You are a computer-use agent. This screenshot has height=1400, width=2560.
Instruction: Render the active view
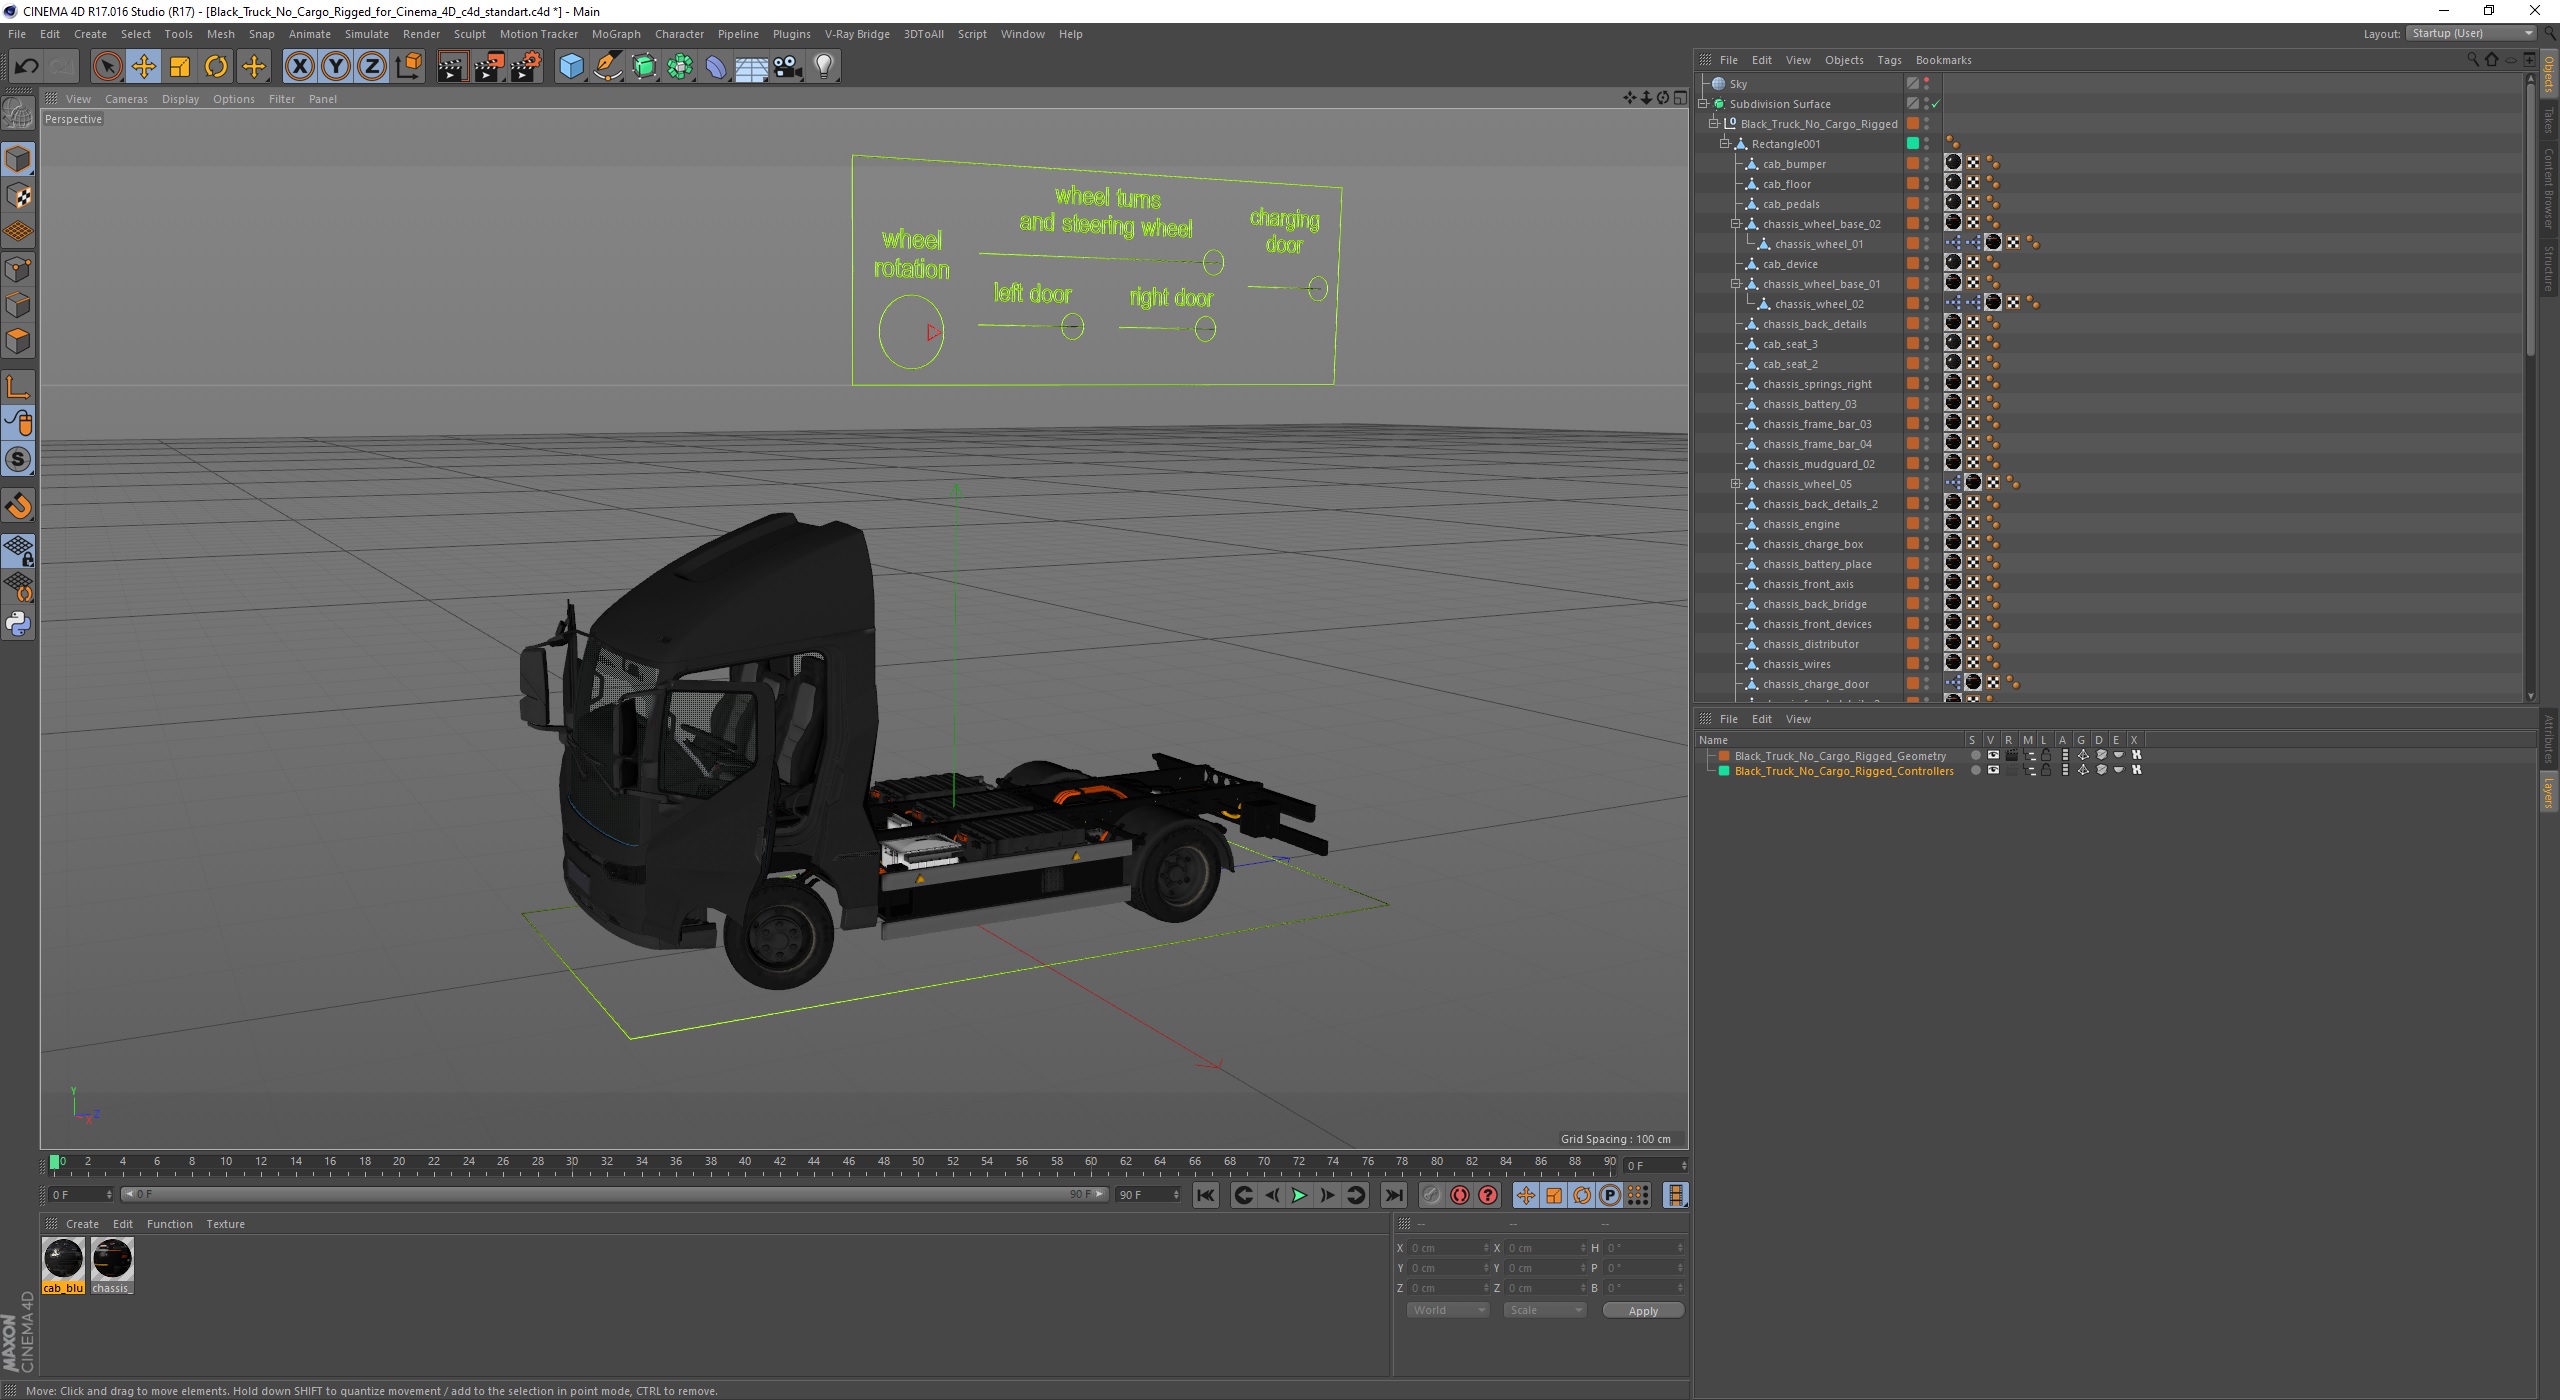(x=452, y=66)
